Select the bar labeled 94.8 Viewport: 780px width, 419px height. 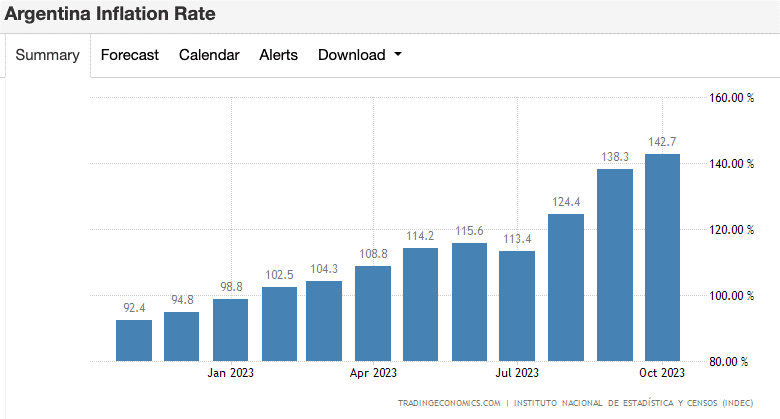point(182,336)
